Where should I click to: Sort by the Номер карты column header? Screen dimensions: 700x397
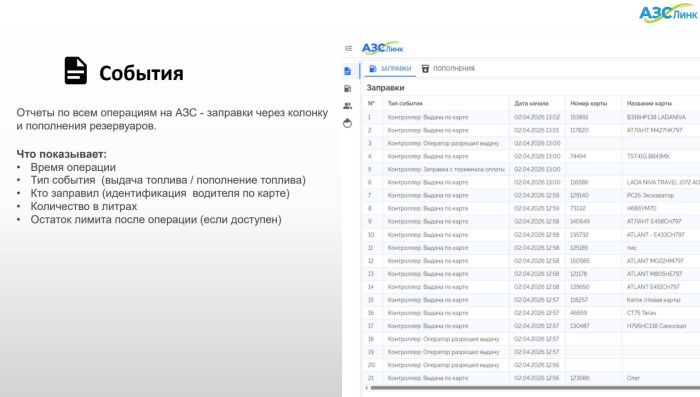(588, 104)
